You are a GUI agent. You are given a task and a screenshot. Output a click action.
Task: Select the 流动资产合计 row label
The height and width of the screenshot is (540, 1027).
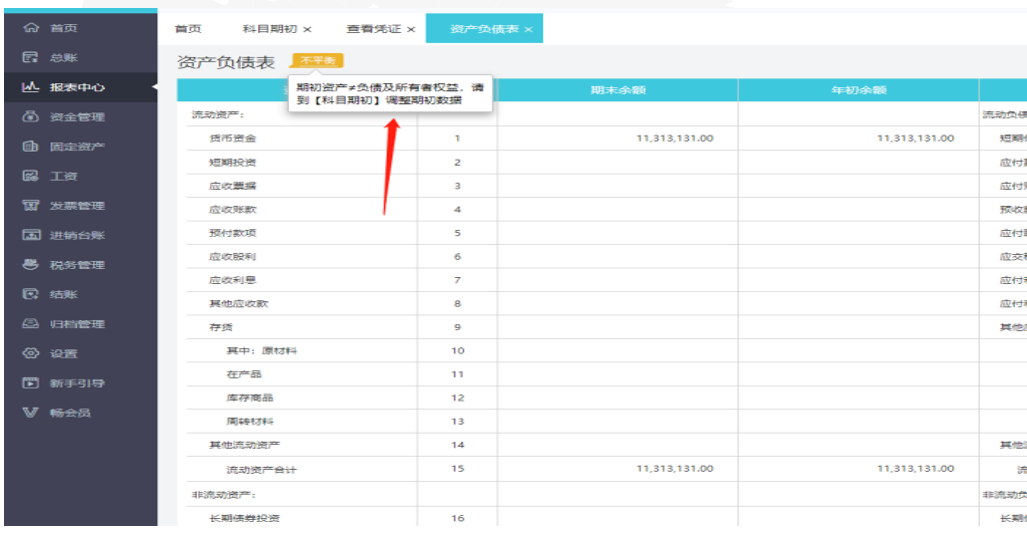pyautogui.click(x=261, y=469)
